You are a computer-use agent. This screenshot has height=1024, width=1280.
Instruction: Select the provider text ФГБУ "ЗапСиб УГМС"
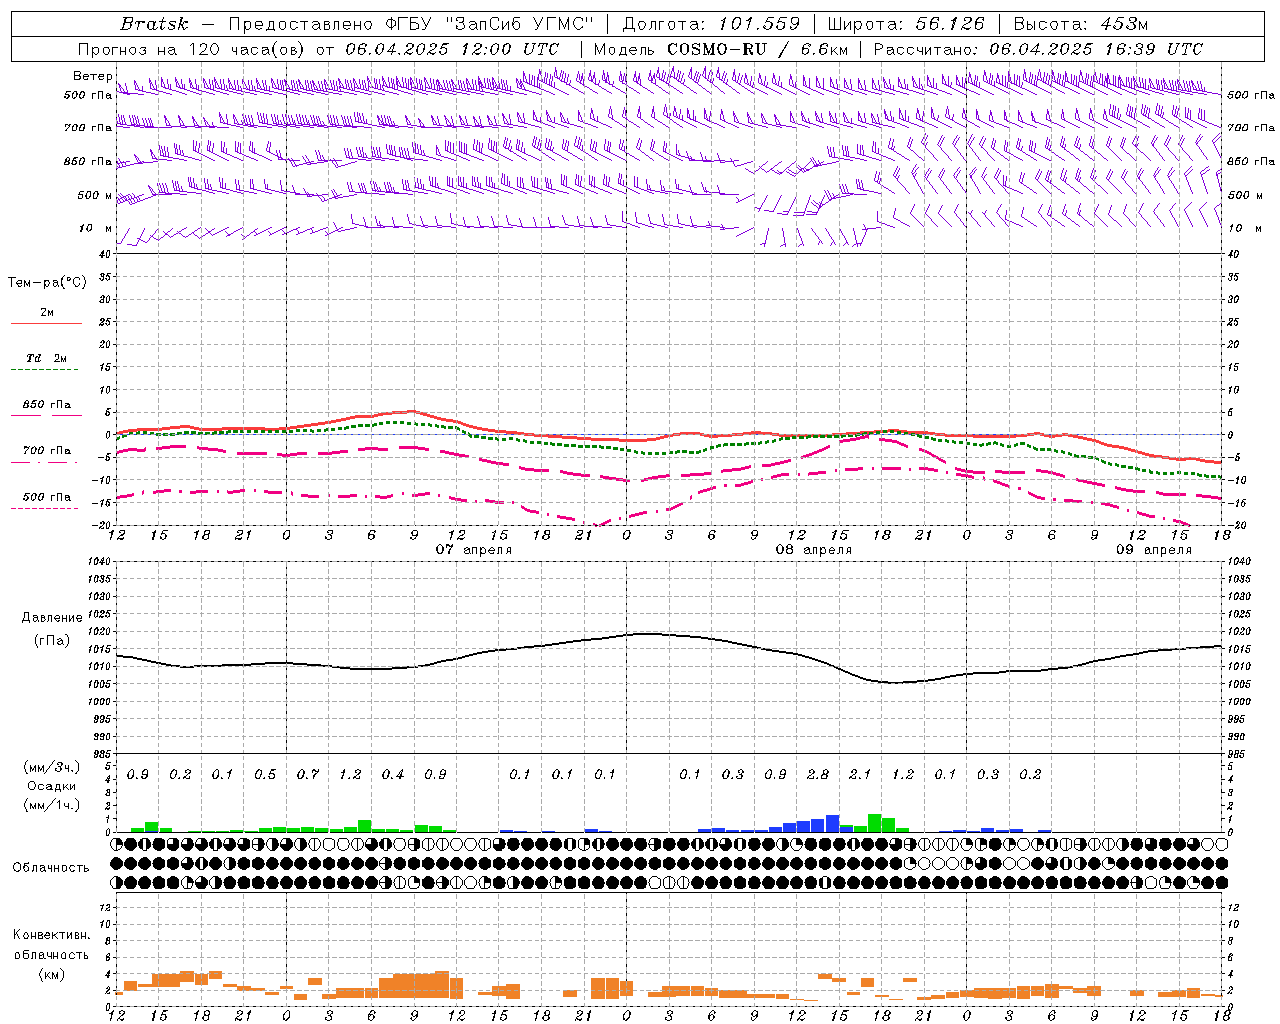click(x=489, y=24)
